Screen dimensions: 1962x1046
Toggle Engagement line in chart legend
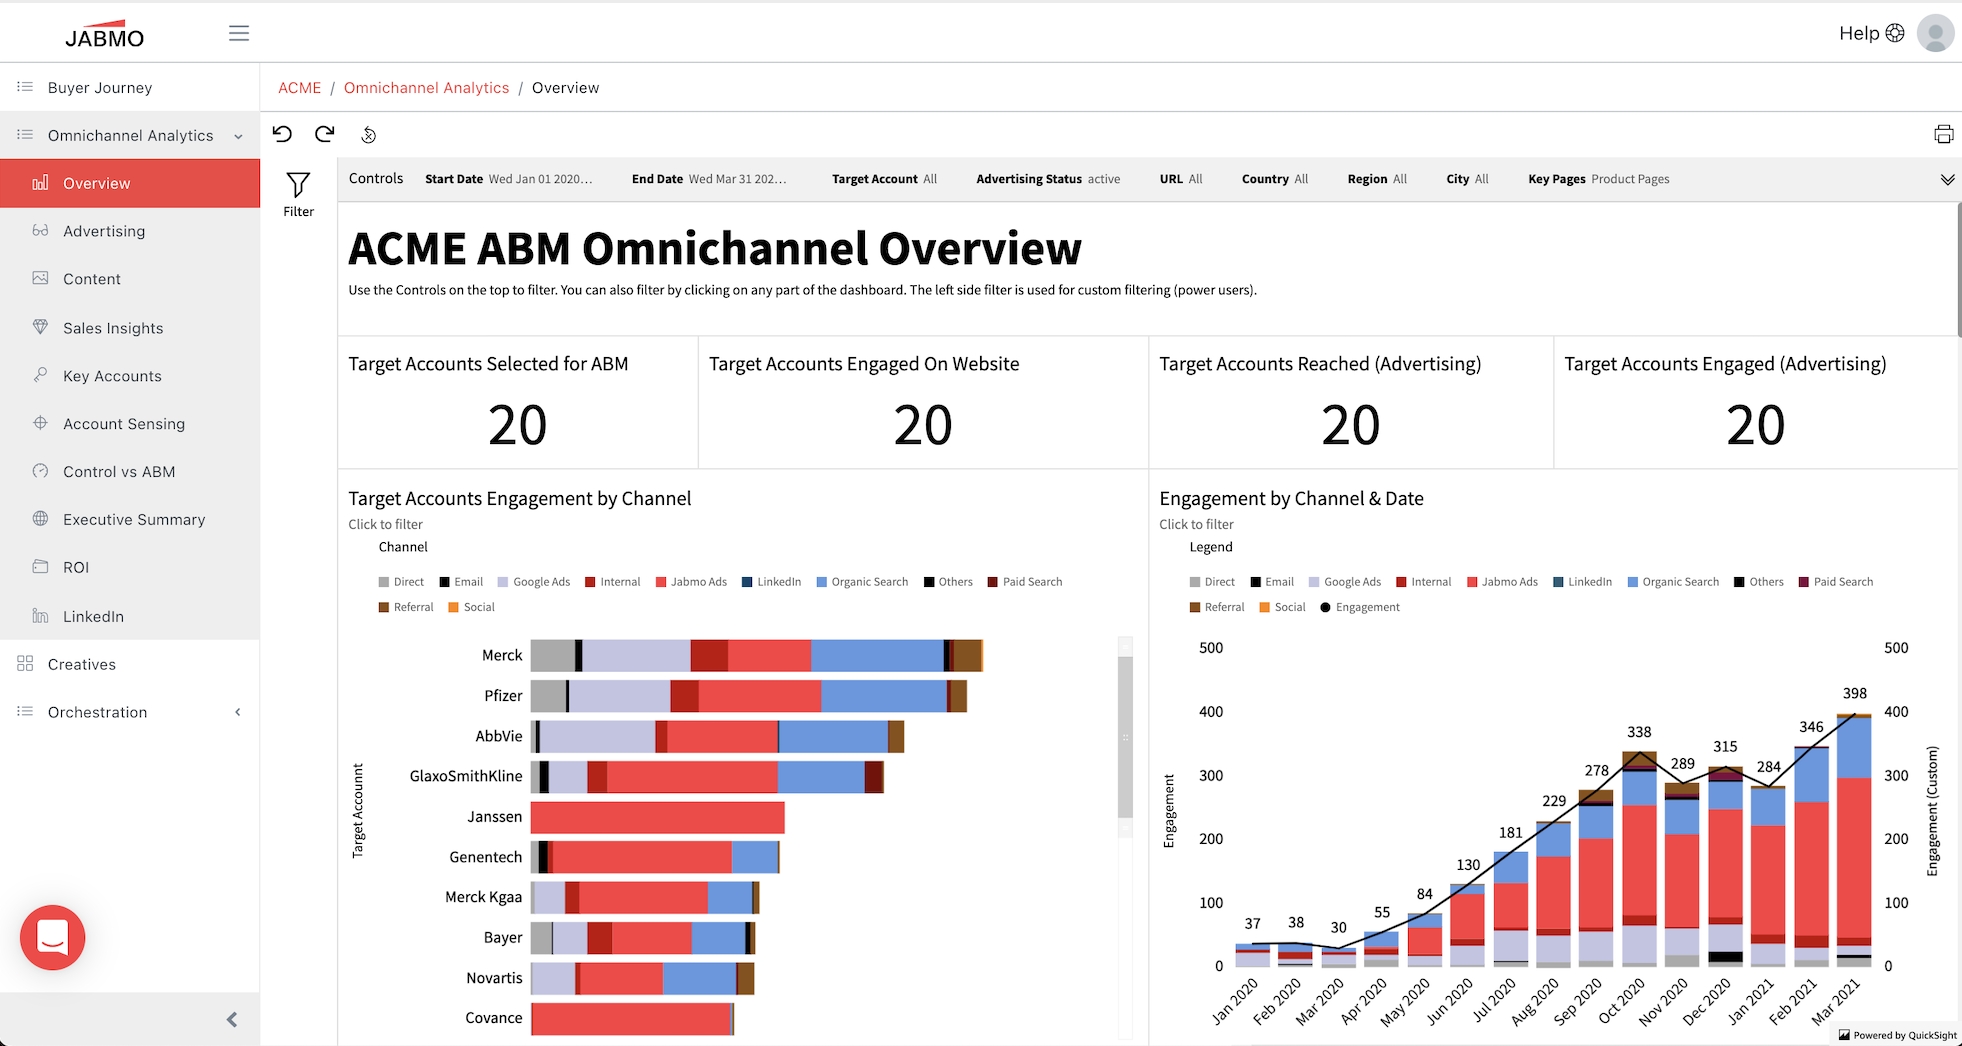point(1359,607)
